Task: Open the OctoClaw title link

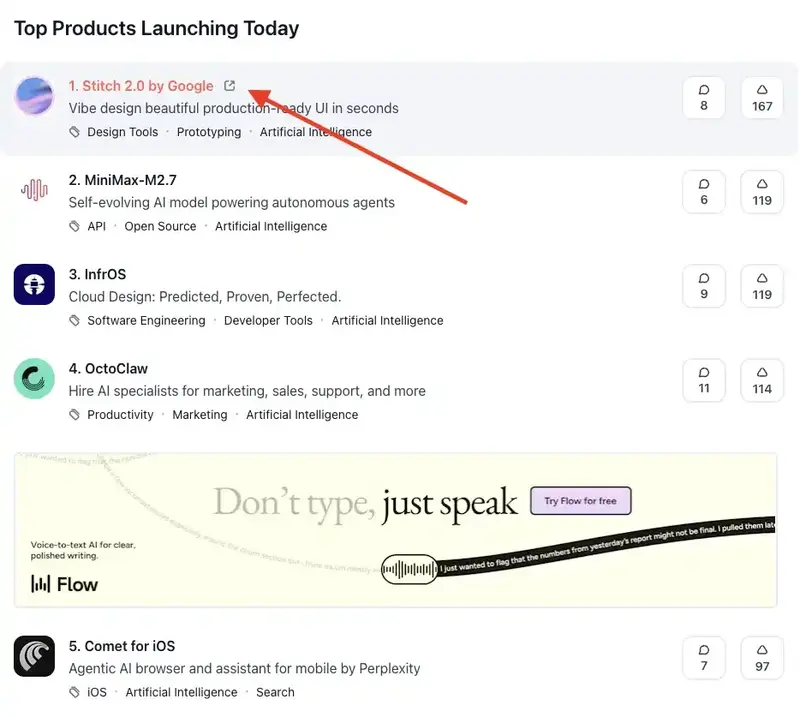Action: (x=108, y=368)
